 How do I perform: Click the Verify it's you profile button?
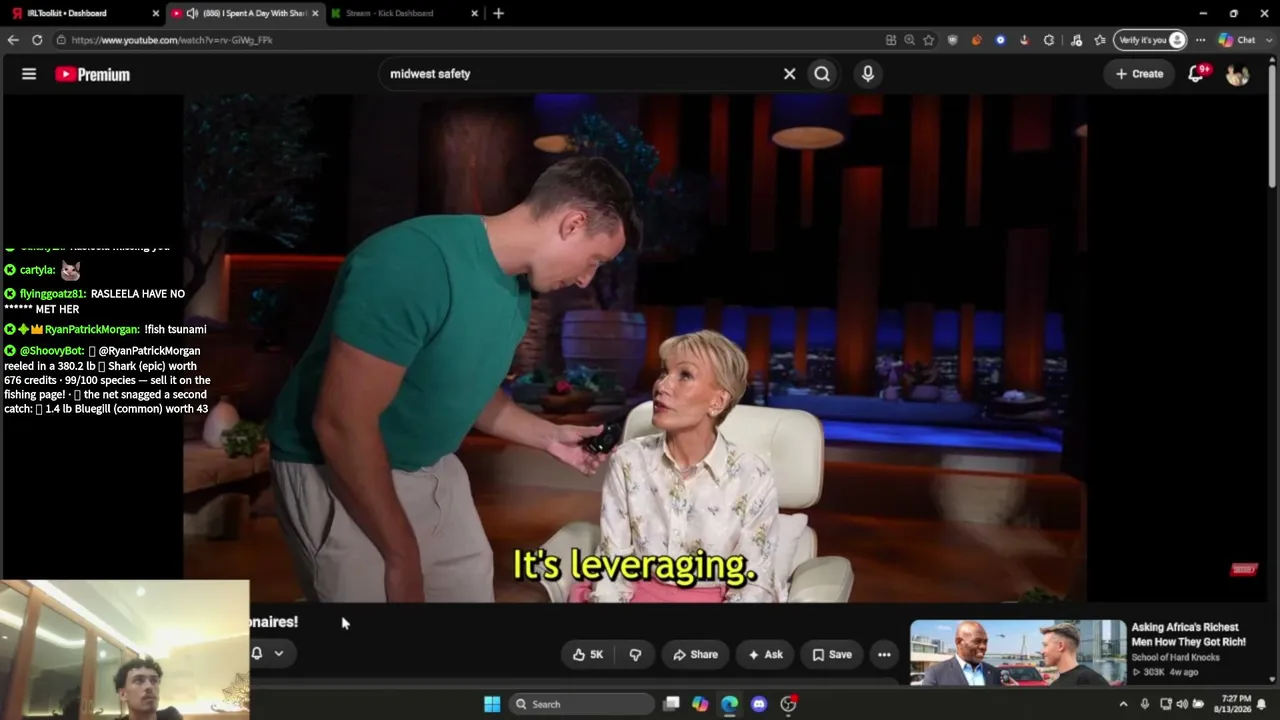click(1151, 40)
